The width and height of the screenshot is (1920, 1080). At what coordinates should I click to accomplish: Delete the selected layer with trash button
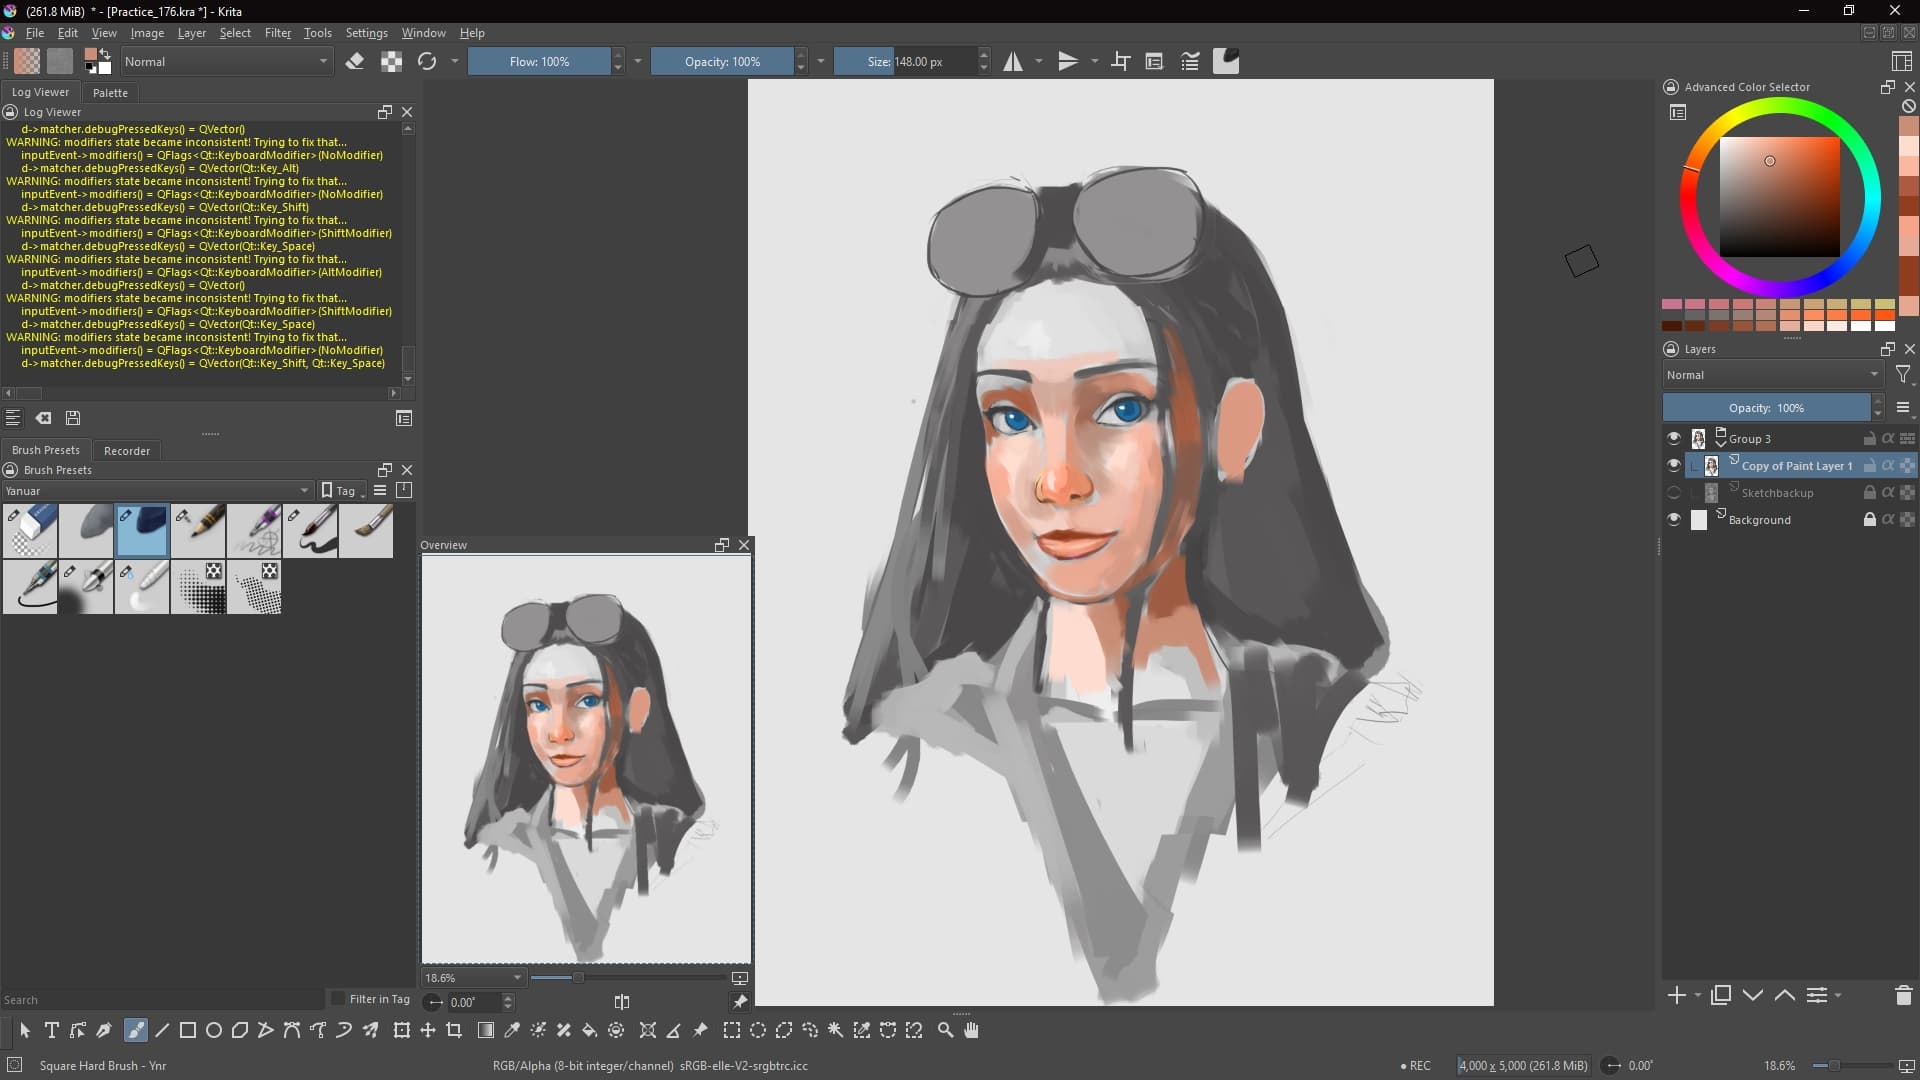(1903, 995)
